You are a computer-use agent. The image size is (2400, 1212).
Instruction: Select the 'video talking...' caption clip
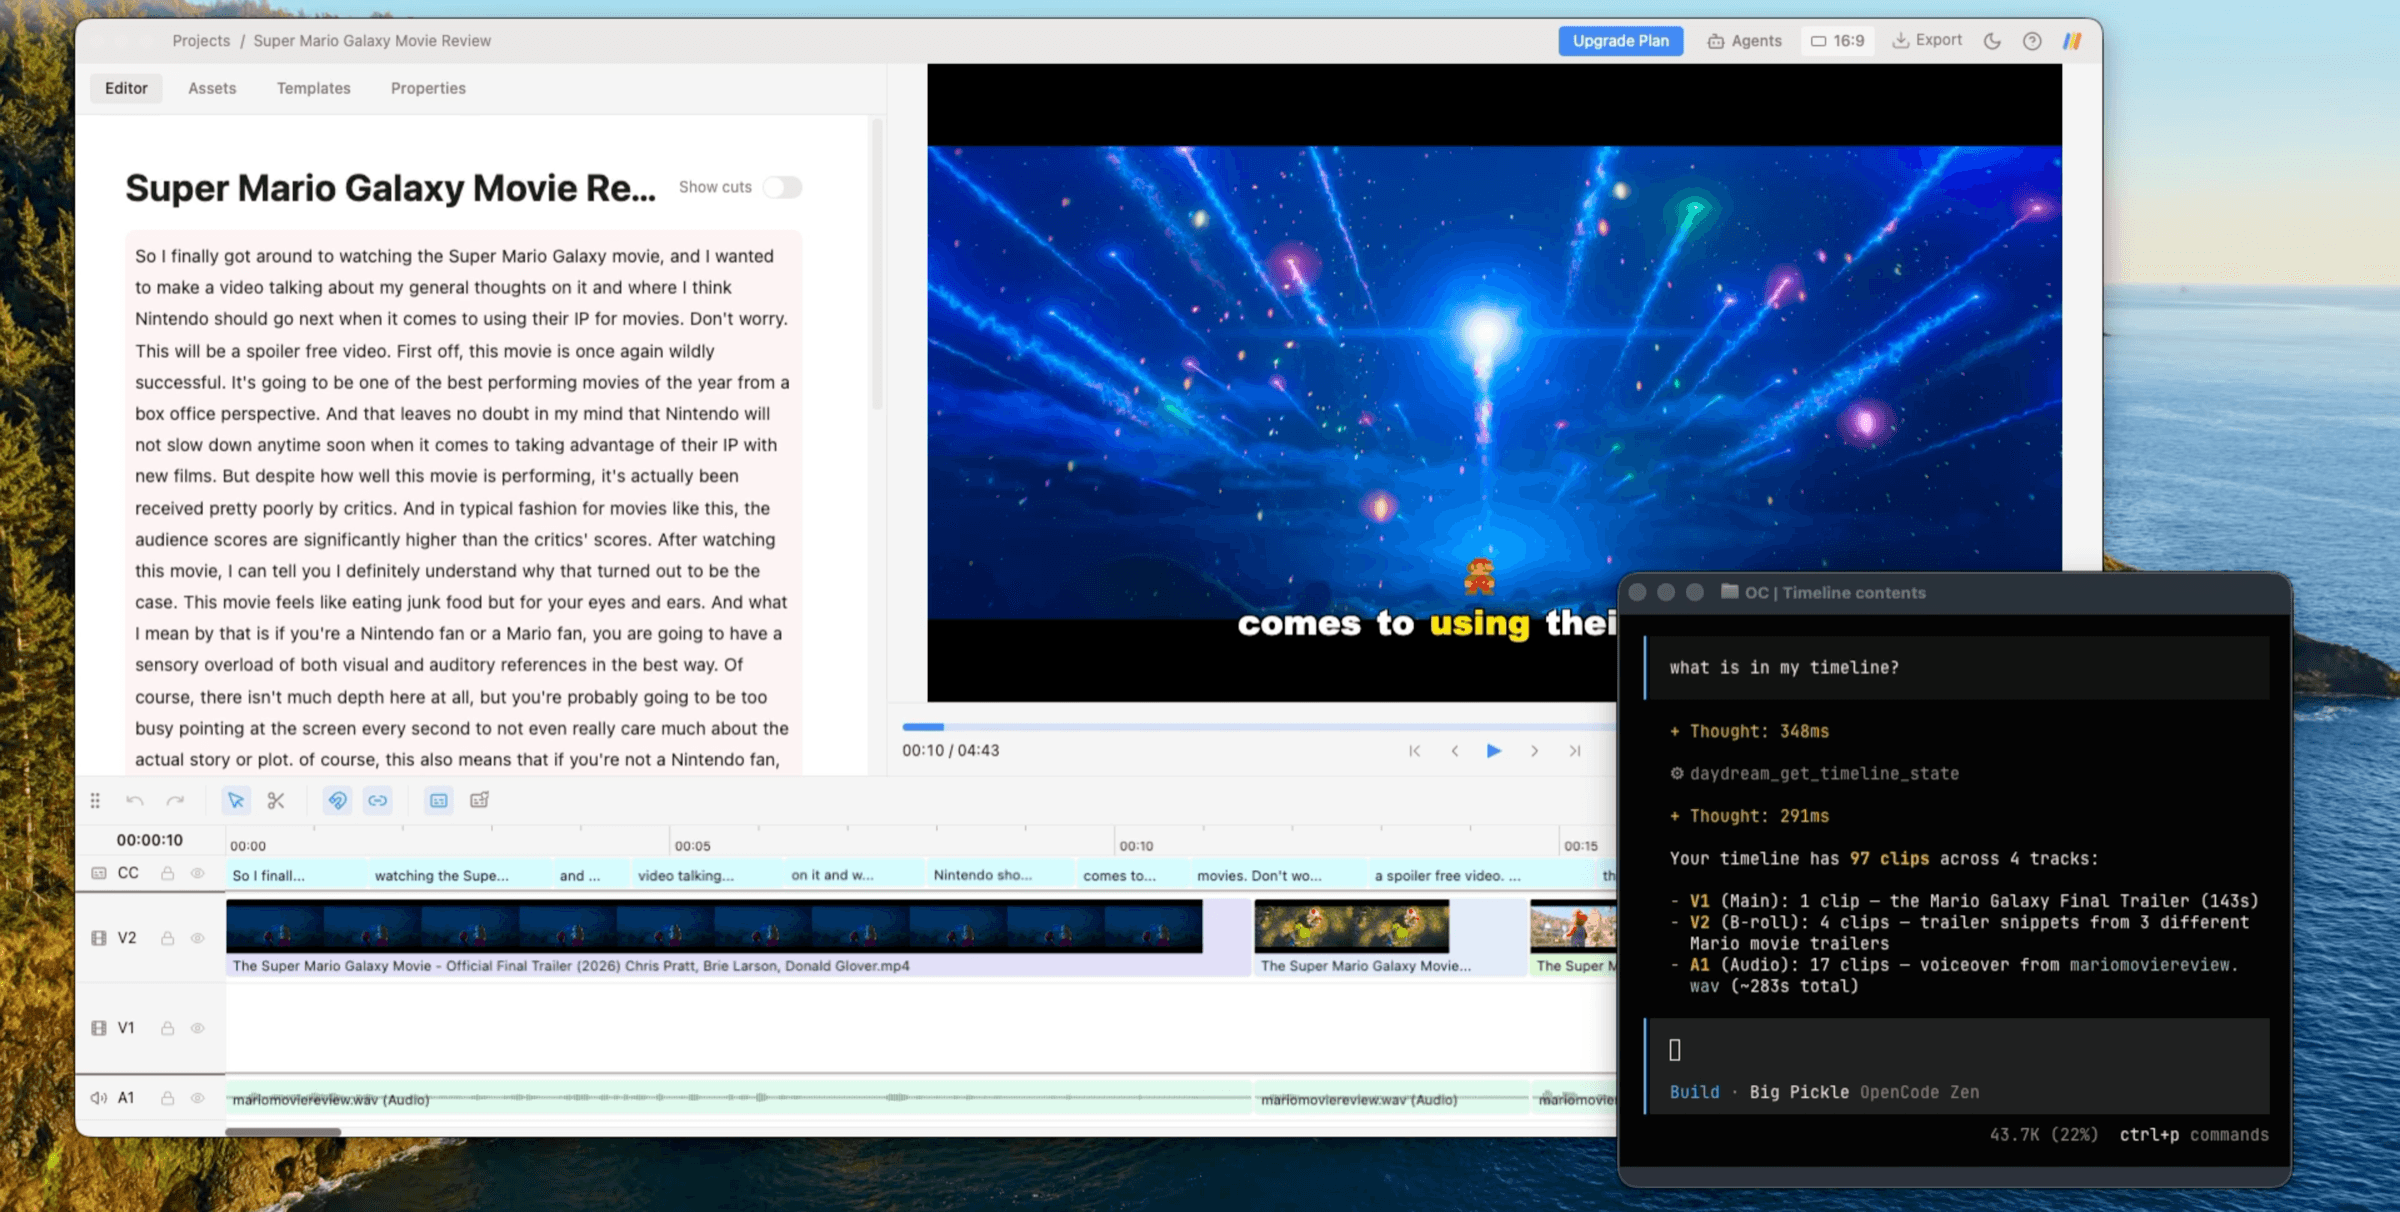pyautogui.click(x=706, y=875)
